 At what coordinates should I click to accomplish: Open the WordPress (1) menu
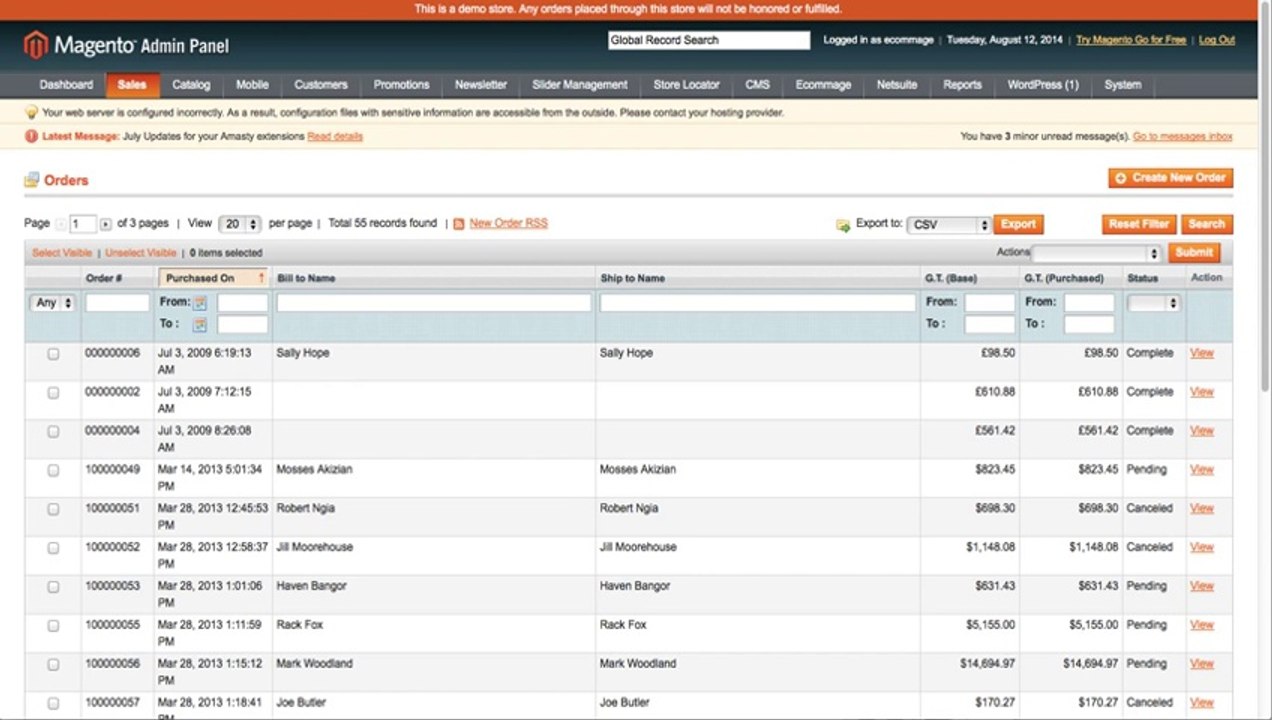(x=1043, y=85)
